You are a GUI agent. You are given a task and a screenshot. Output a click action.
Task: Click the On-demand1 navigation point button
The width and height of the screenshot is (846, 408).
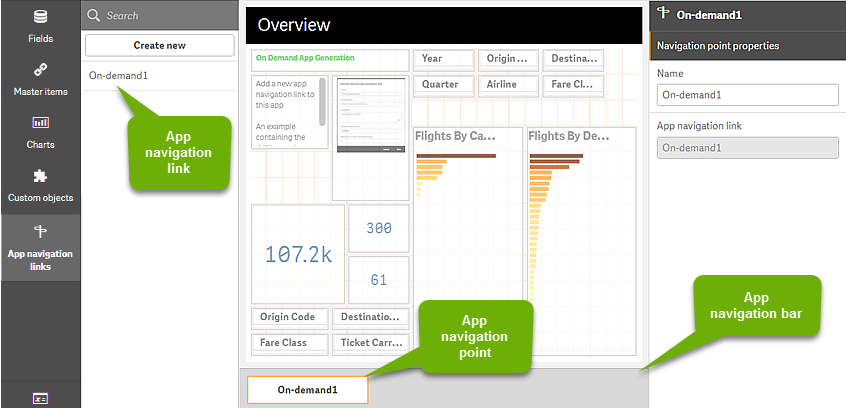point(307,390)
